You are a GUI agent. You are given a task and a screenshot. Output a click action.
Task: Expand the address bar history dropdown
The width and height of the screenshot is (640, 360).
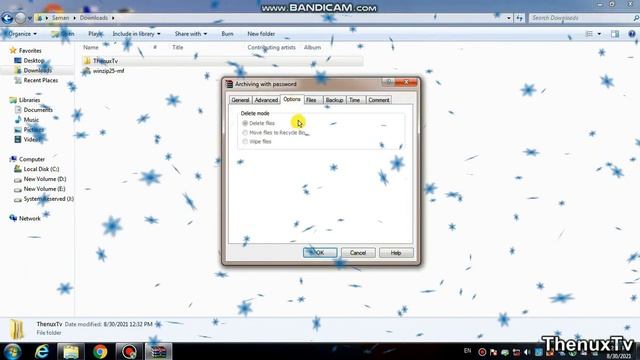pyautogui.click(x=509, y=18)
